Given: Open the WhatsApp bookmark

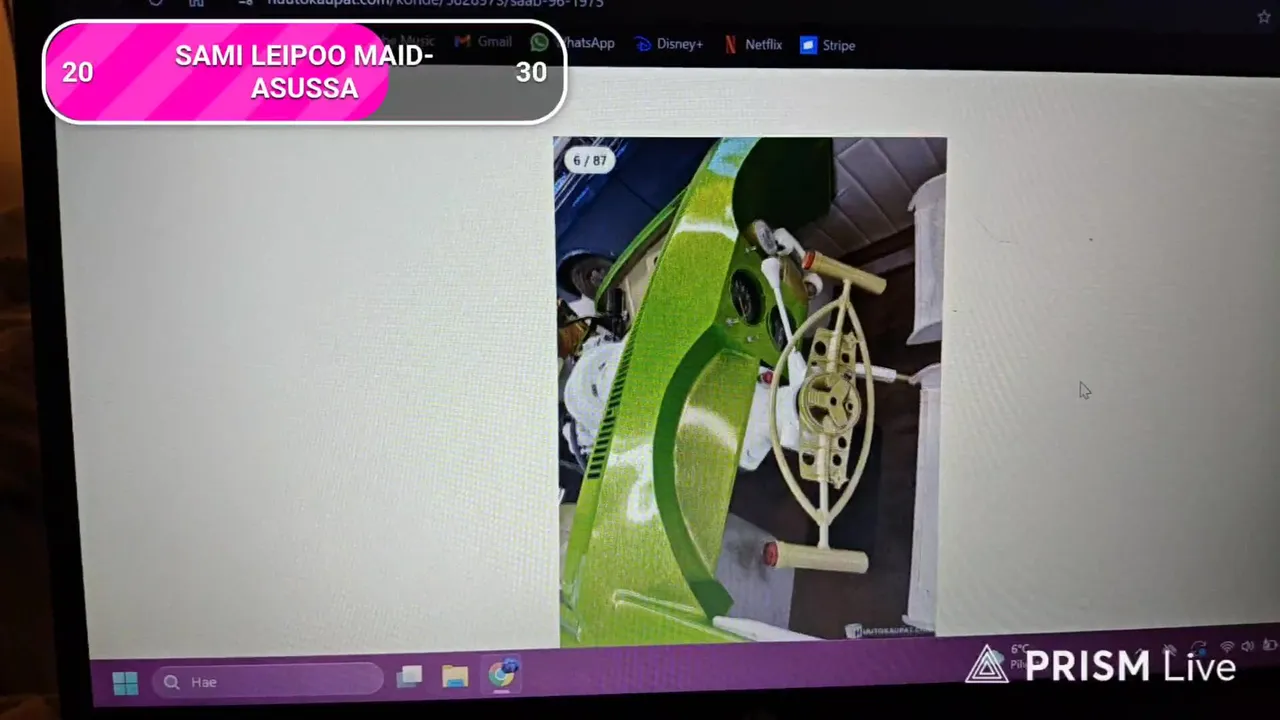Looking at the screenshot, I should pos(573,43).
